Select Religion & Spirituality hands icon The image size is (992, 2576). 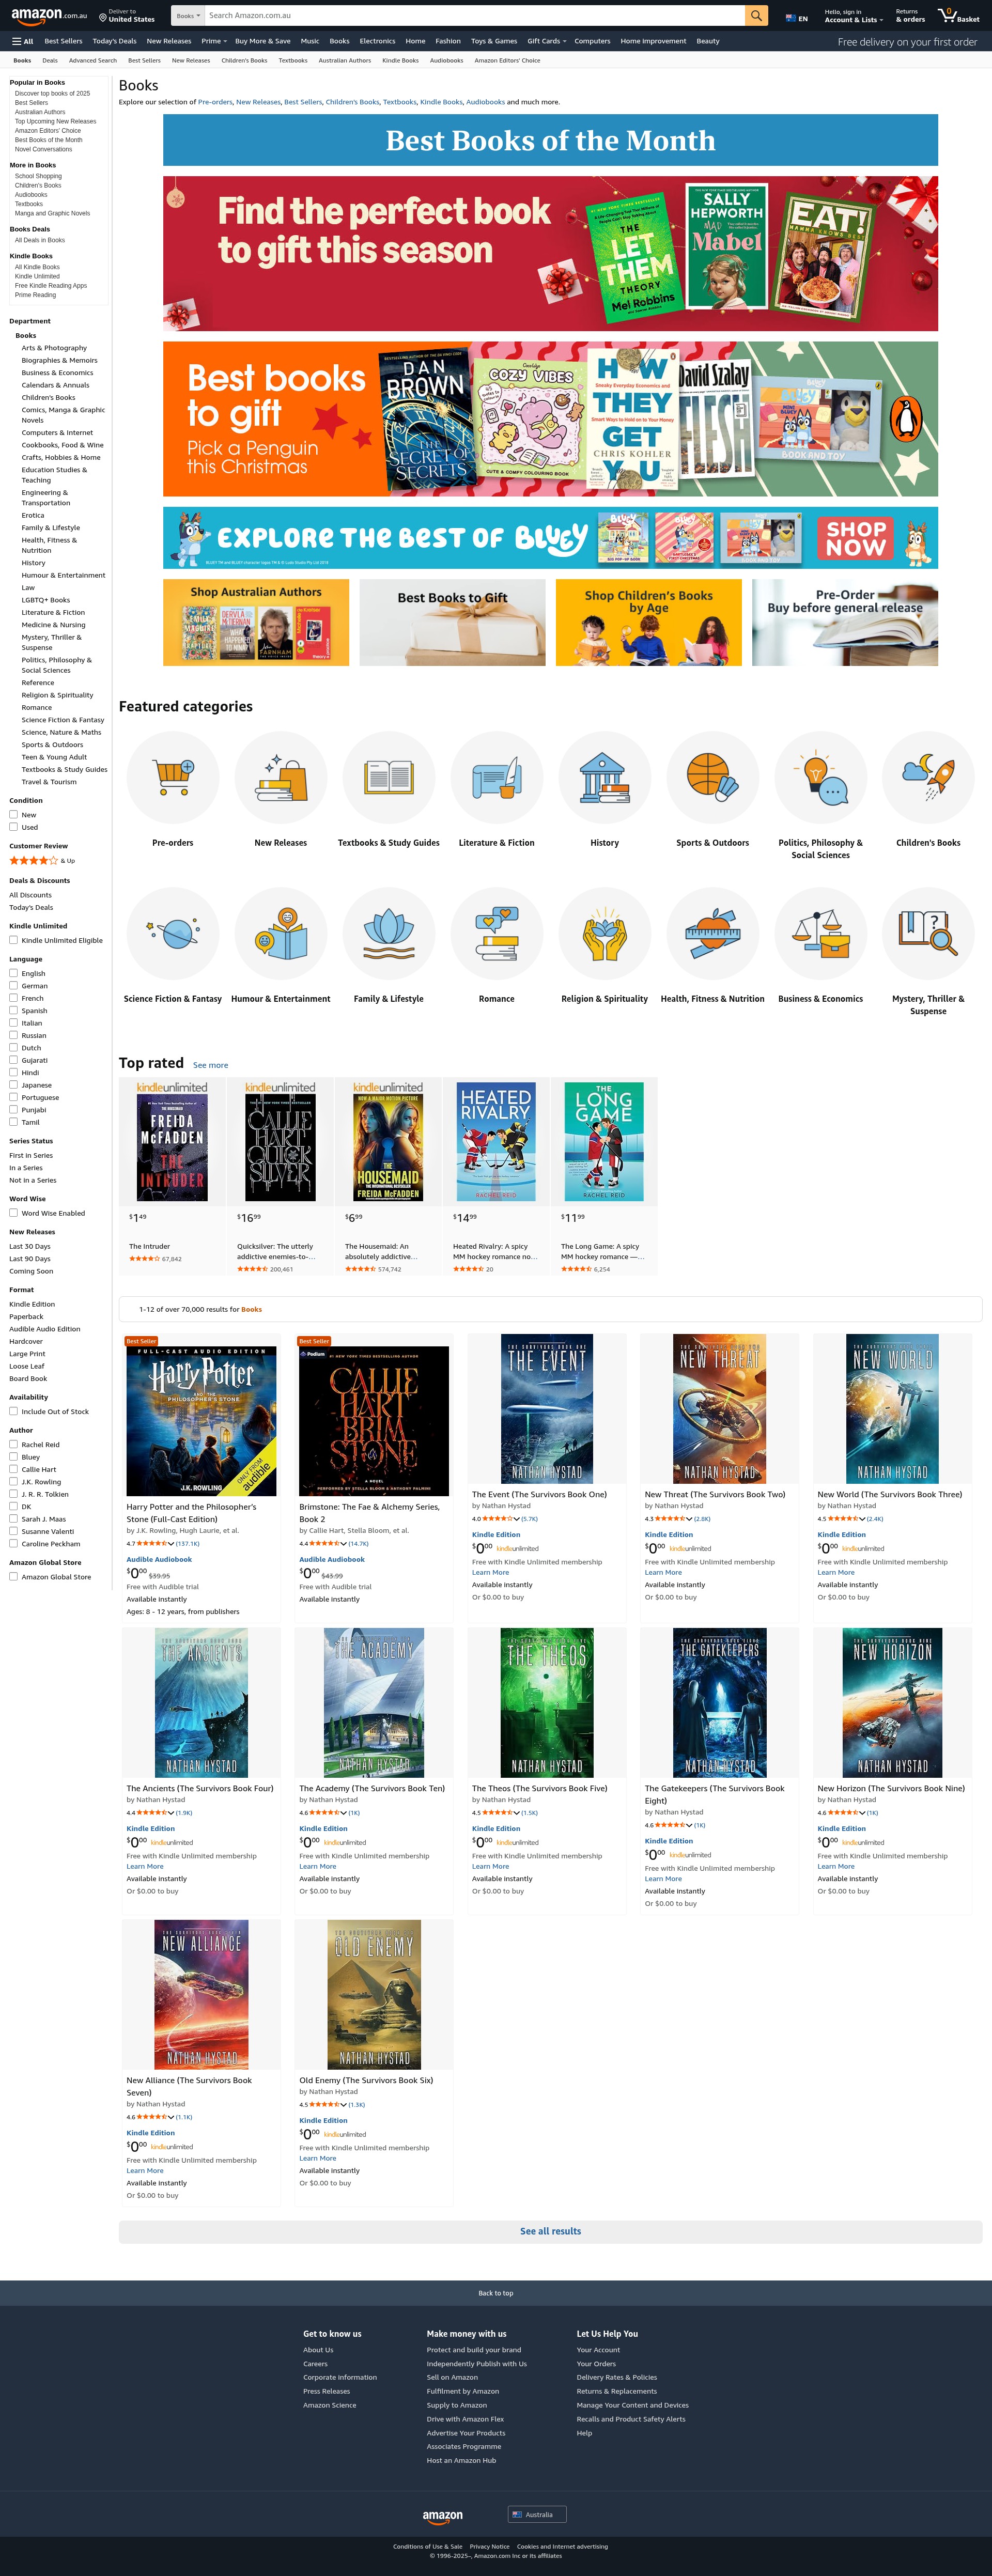click(x=605, y=933)
